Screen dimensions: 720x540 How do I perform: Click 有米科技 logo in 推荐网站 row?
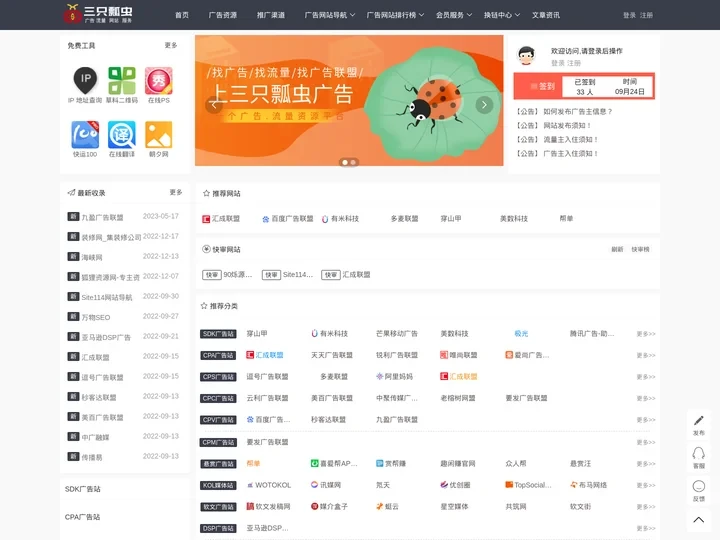point(325,219)
